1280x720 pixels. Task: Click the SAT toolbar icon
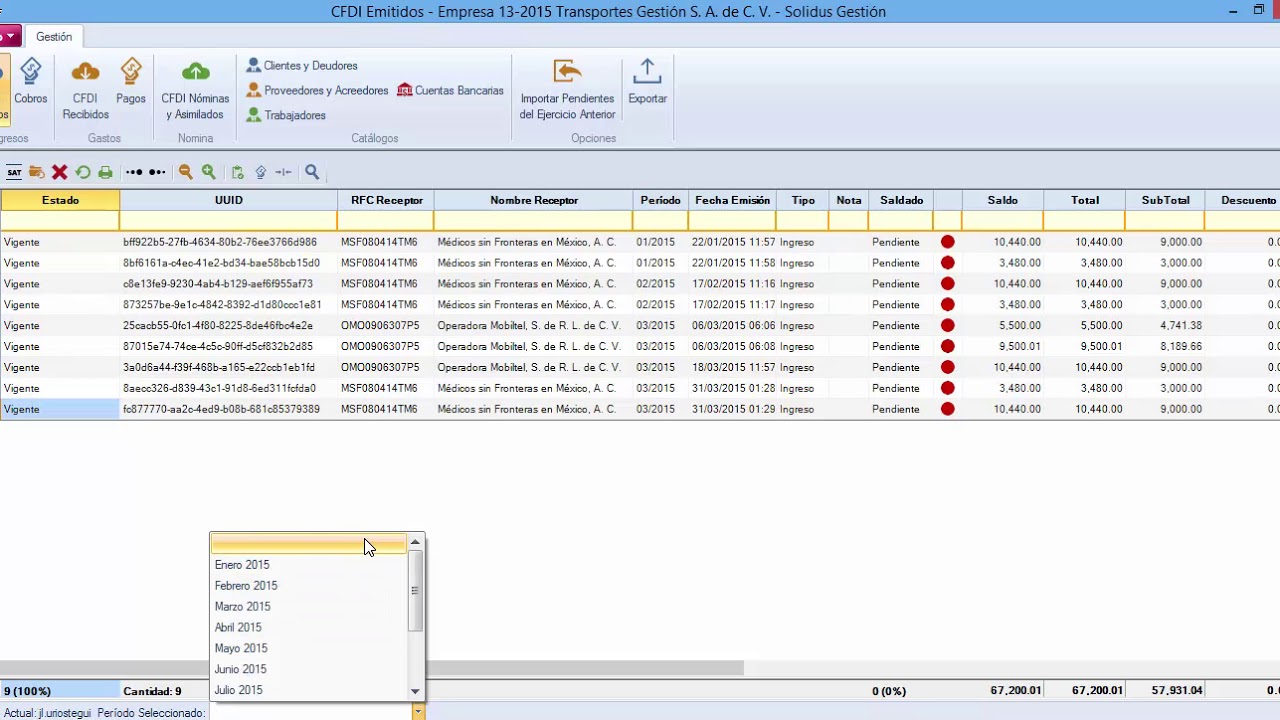pyautogui.click(x=14, y=172)
